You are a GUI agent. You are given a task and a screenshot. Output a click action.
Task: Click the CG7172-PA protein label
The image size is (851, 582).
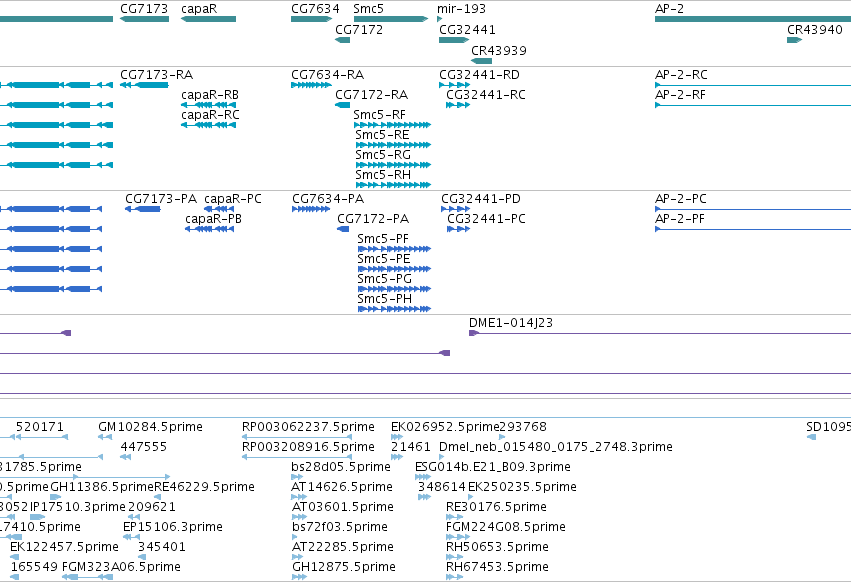(373, 219)
